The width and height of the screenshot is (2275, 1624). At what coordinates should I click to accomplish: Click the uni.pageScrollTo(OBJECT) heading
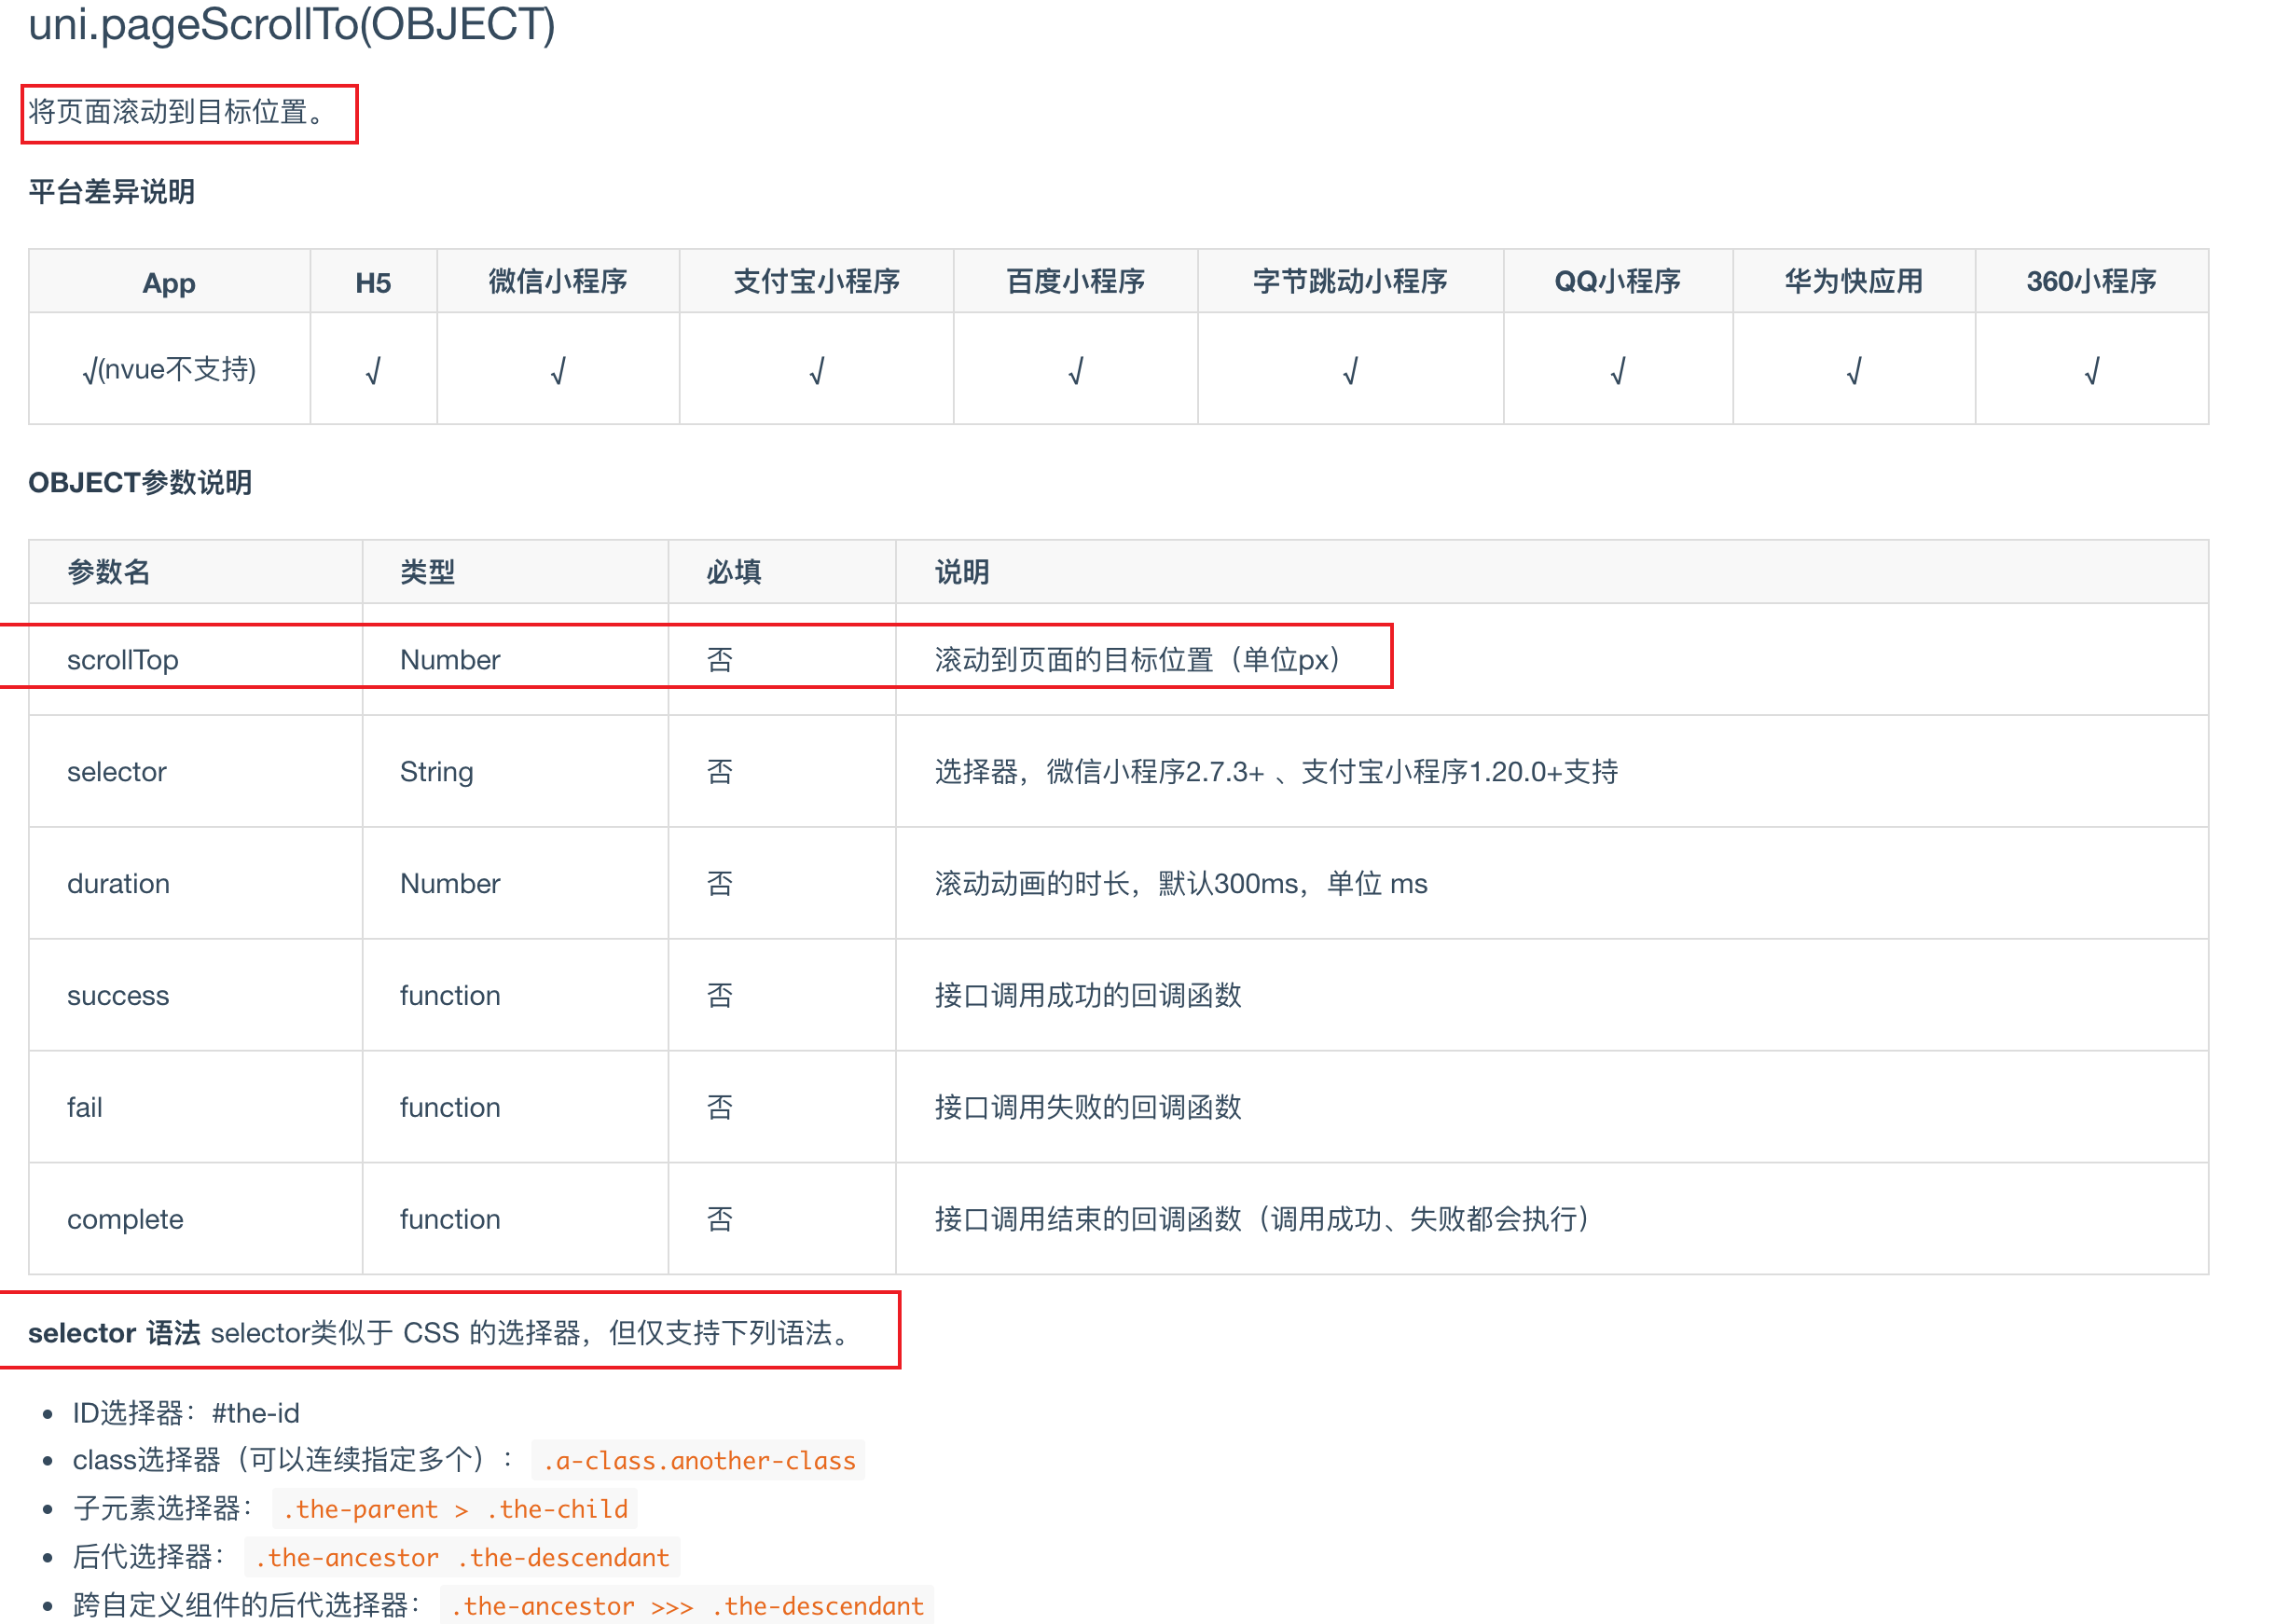click(292, 24)
